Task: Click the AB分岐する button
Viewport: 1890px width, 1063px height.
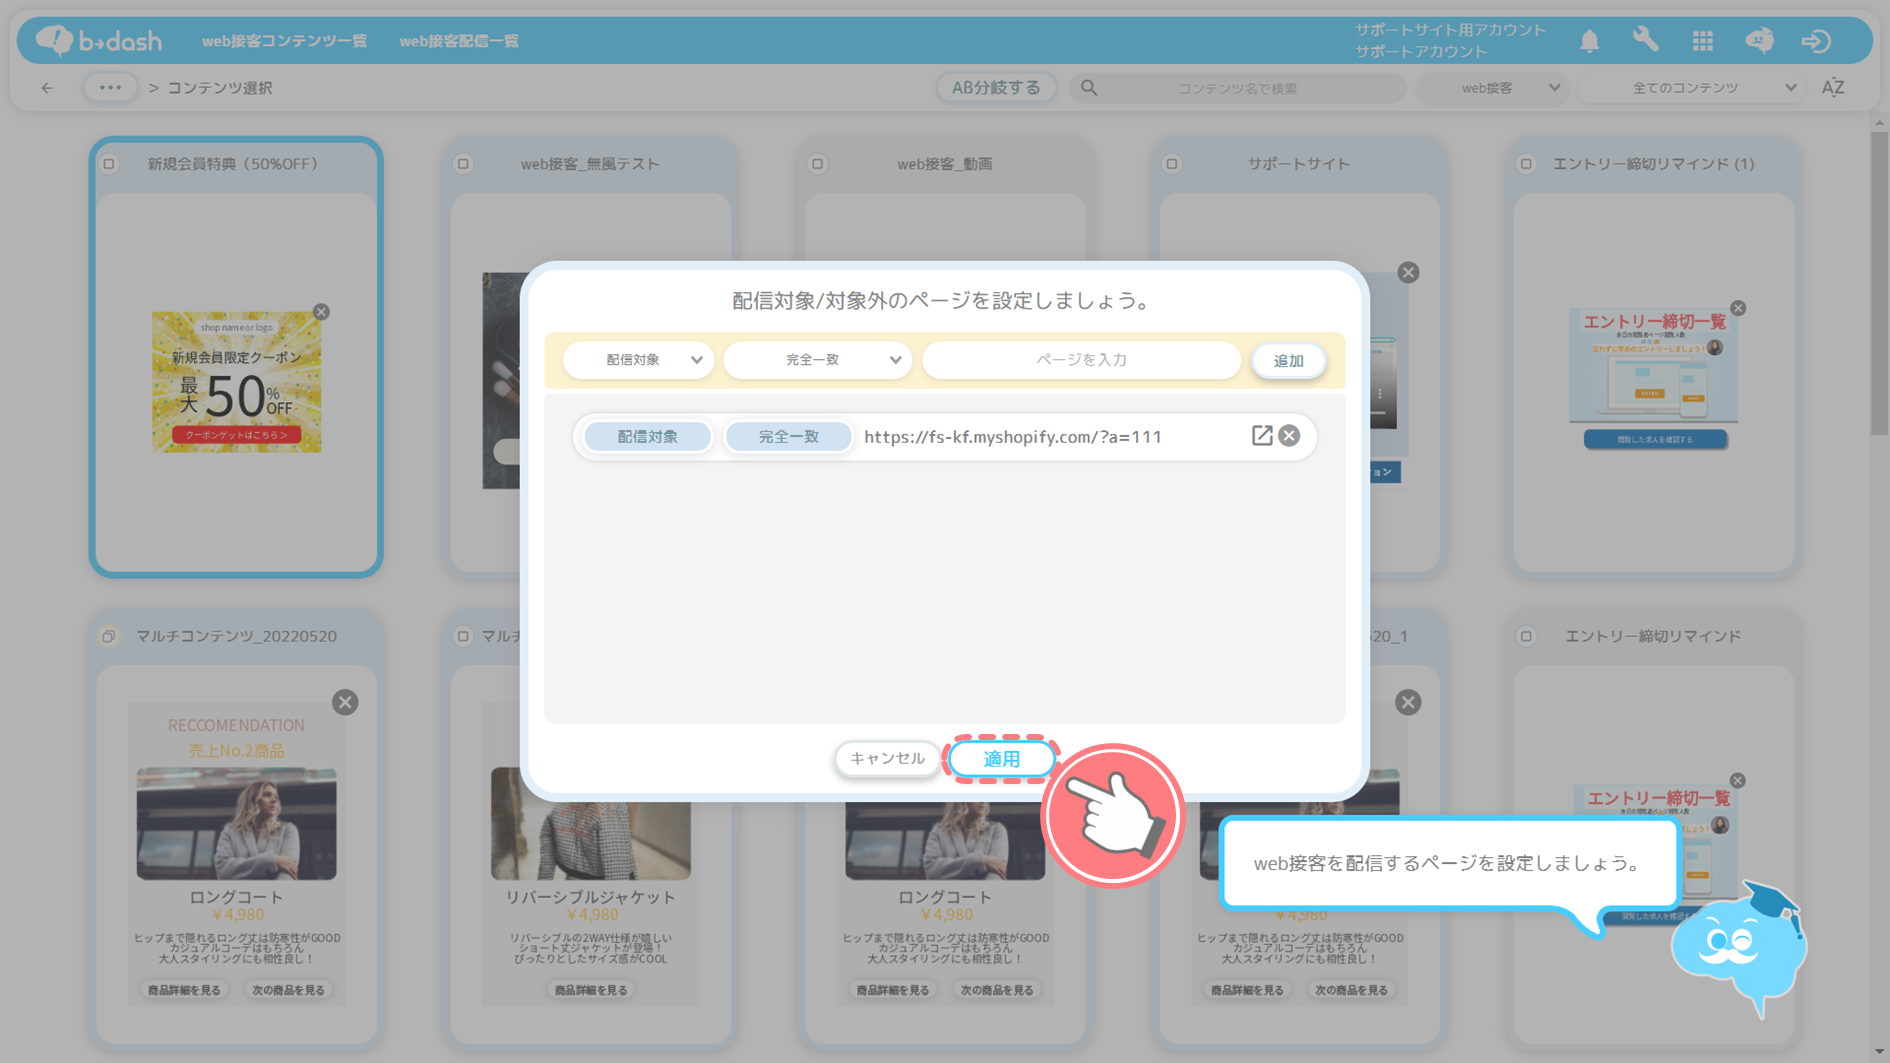Action: point(996,88)
